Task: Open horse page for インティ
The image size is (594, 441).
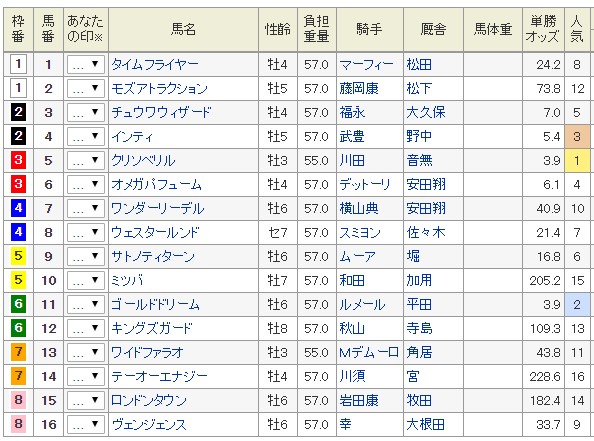Action: point(132,136)
